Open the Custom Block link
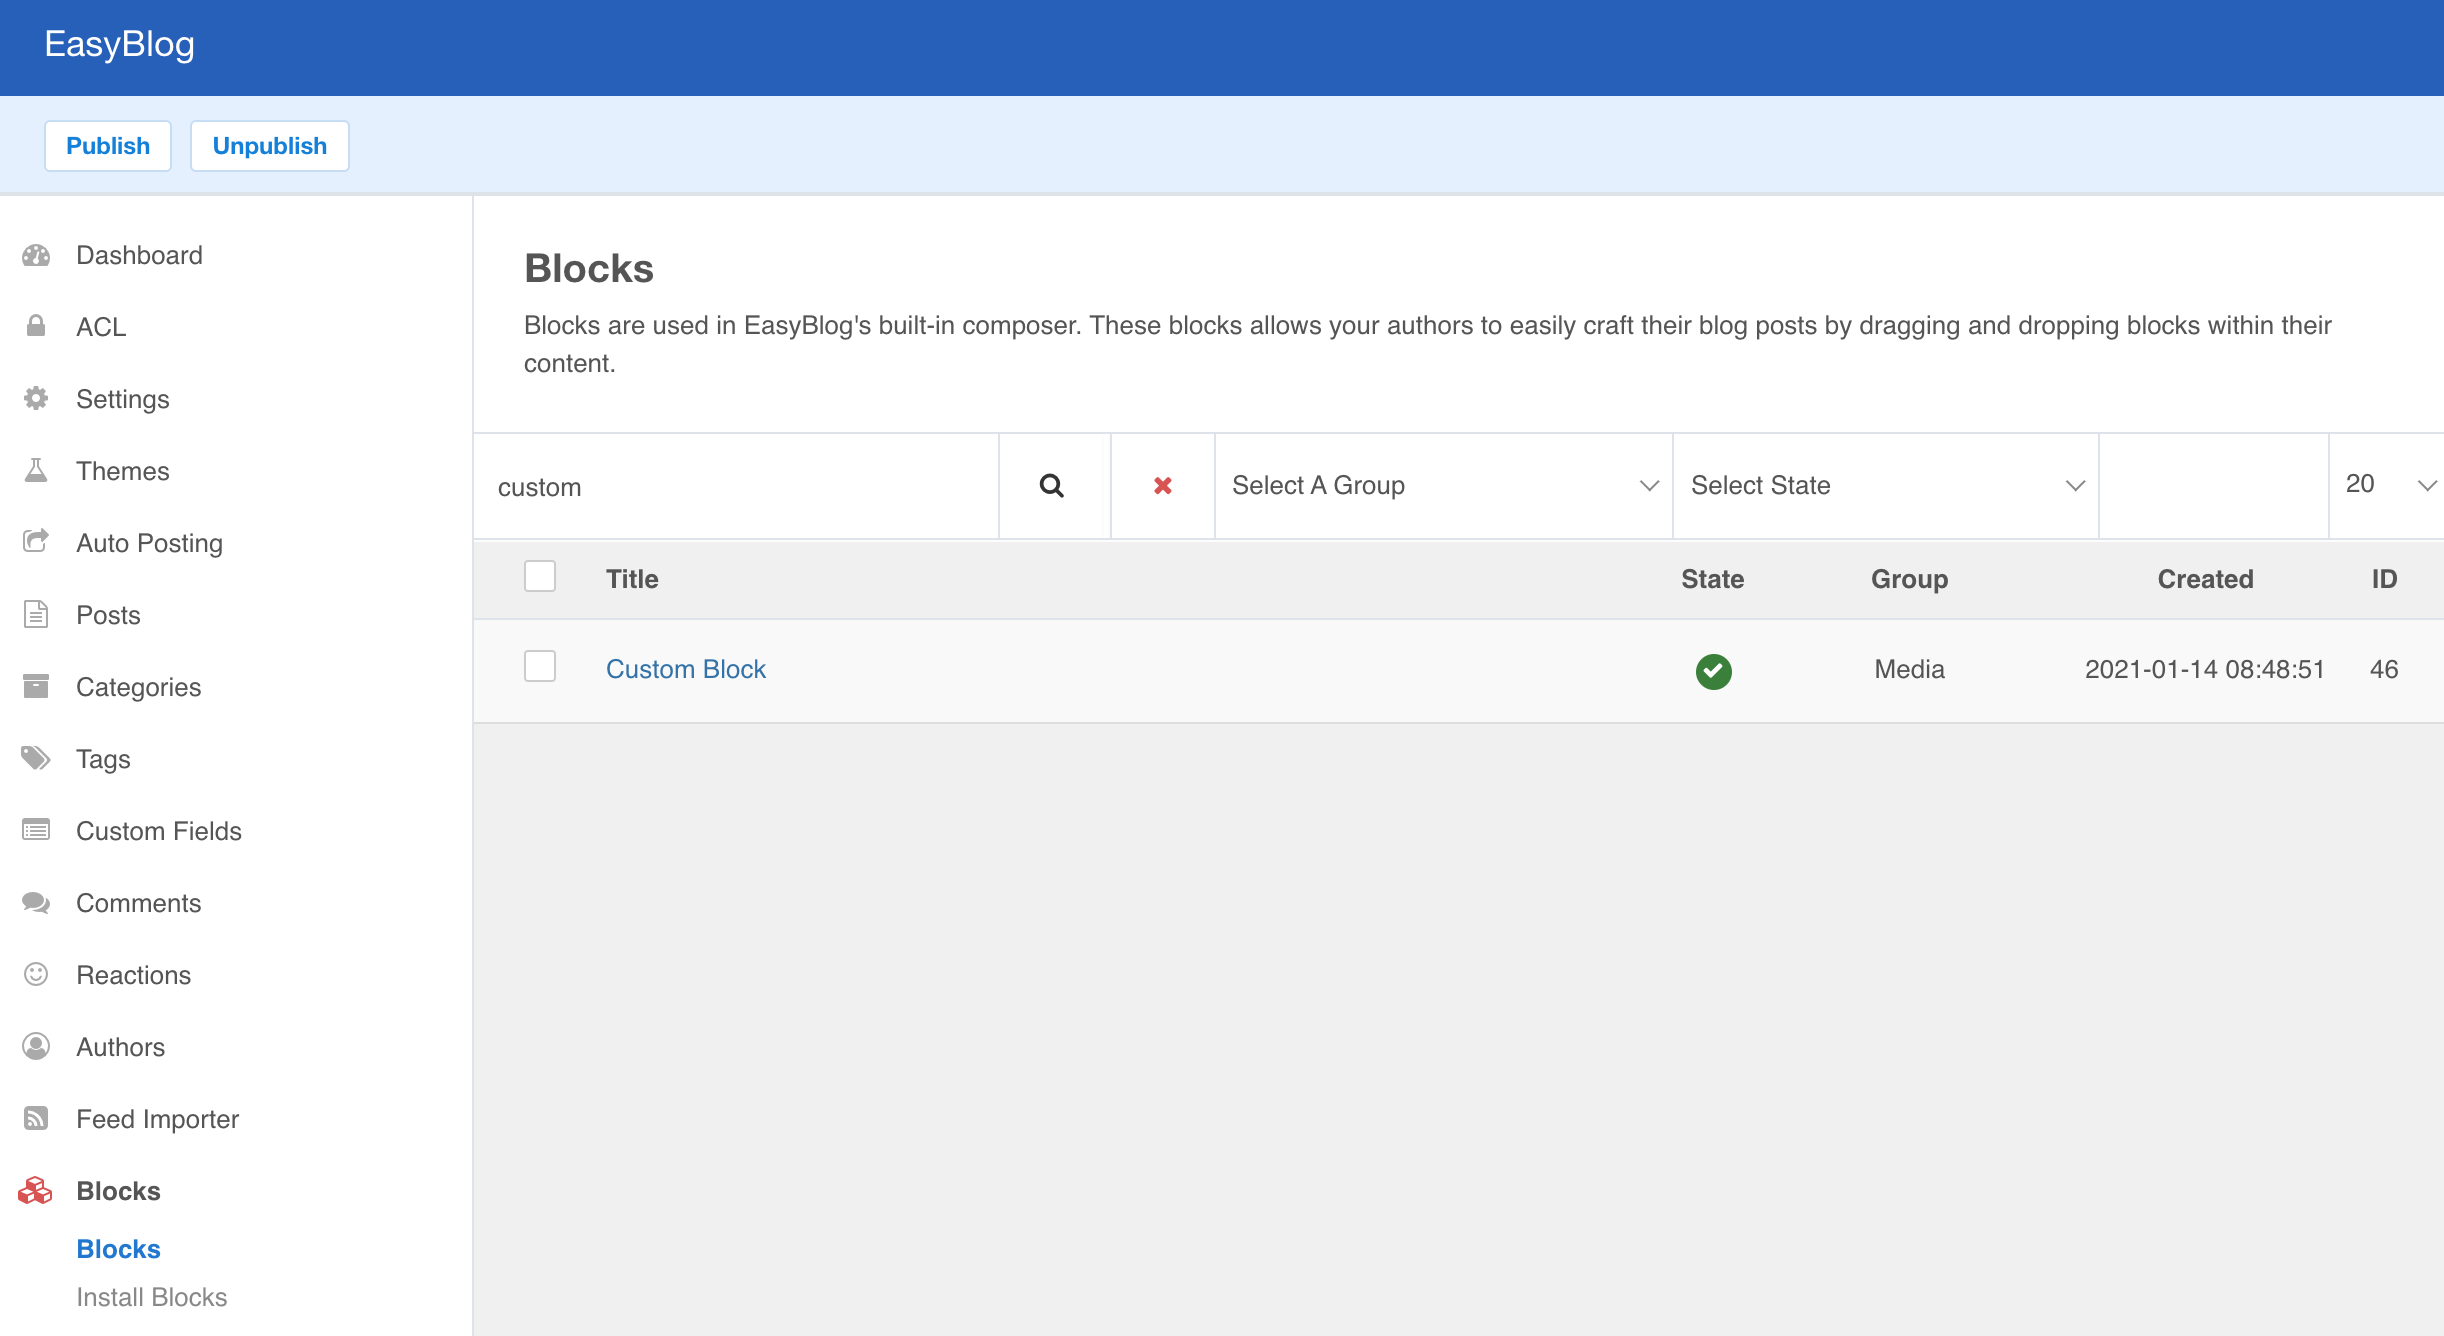The height and width of the screenshot is (1336, 2444). tap(686, 669)
